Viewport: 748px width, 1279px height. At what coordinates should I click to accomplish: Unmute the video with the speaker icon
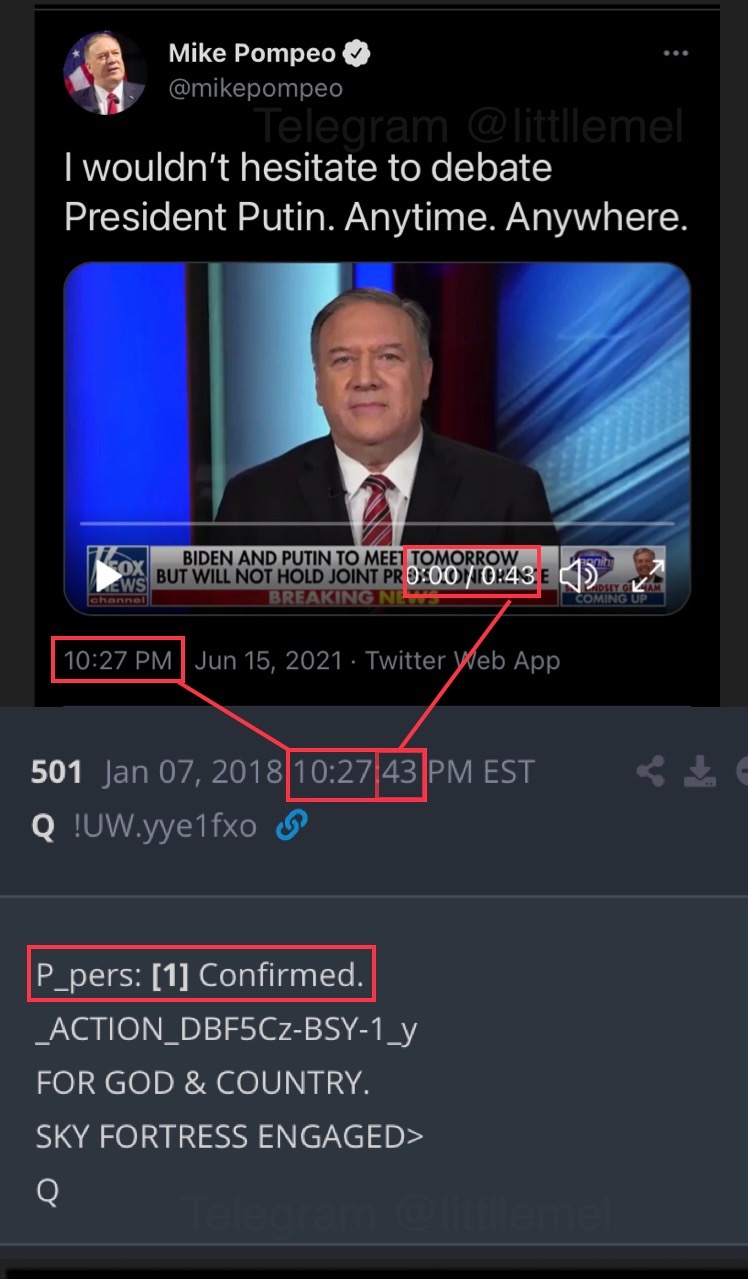pos(578,575)
